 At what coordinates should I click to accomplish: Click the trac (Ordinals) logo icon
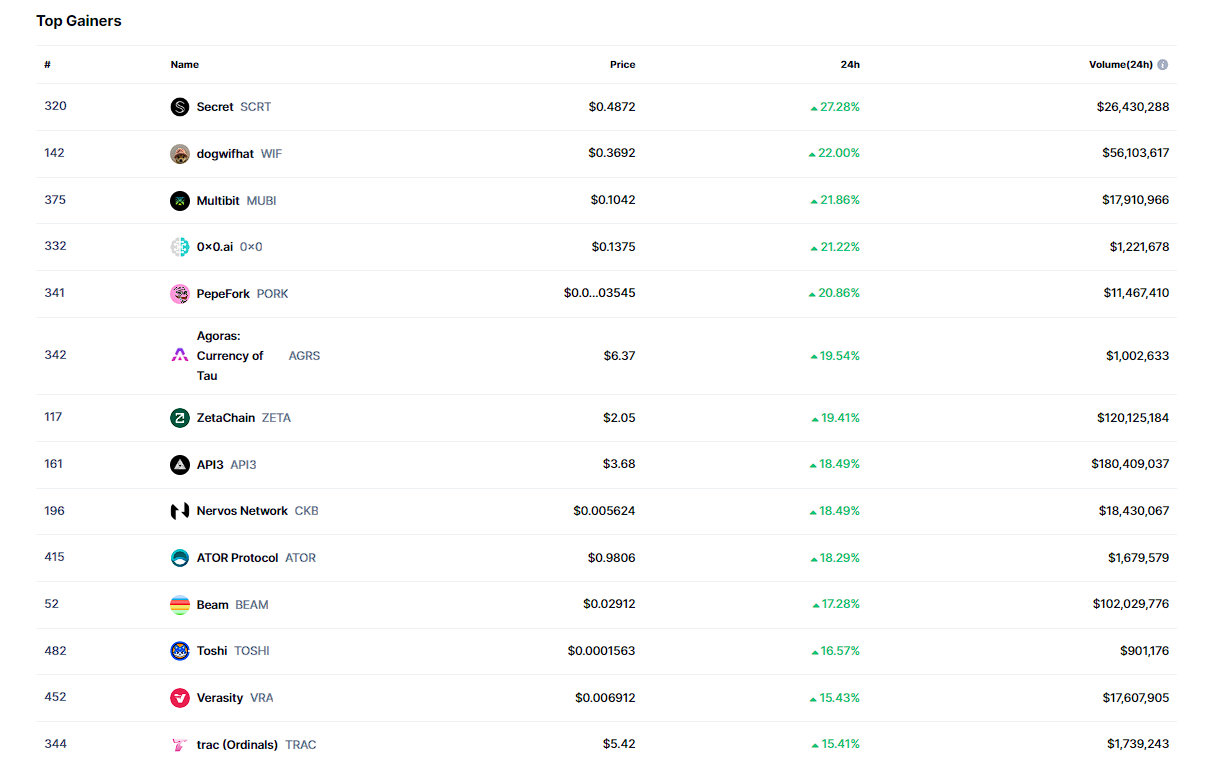180,745
